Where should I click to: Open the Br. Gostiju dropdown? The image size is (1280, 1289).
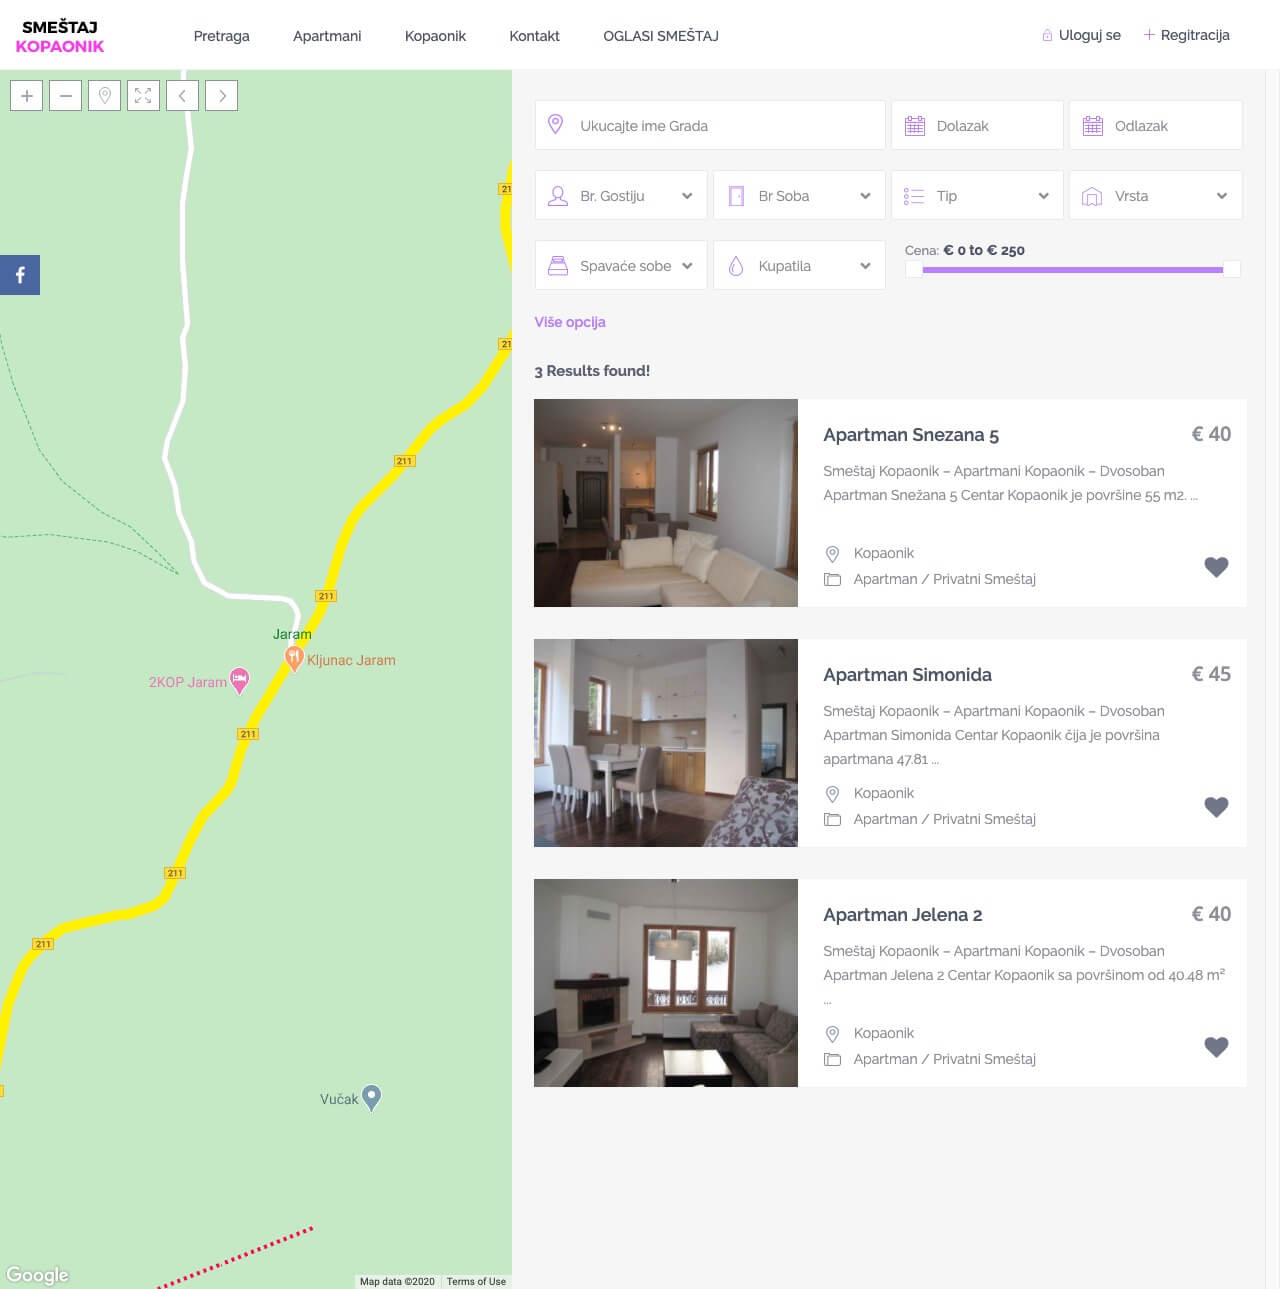(x=621, y=196)
